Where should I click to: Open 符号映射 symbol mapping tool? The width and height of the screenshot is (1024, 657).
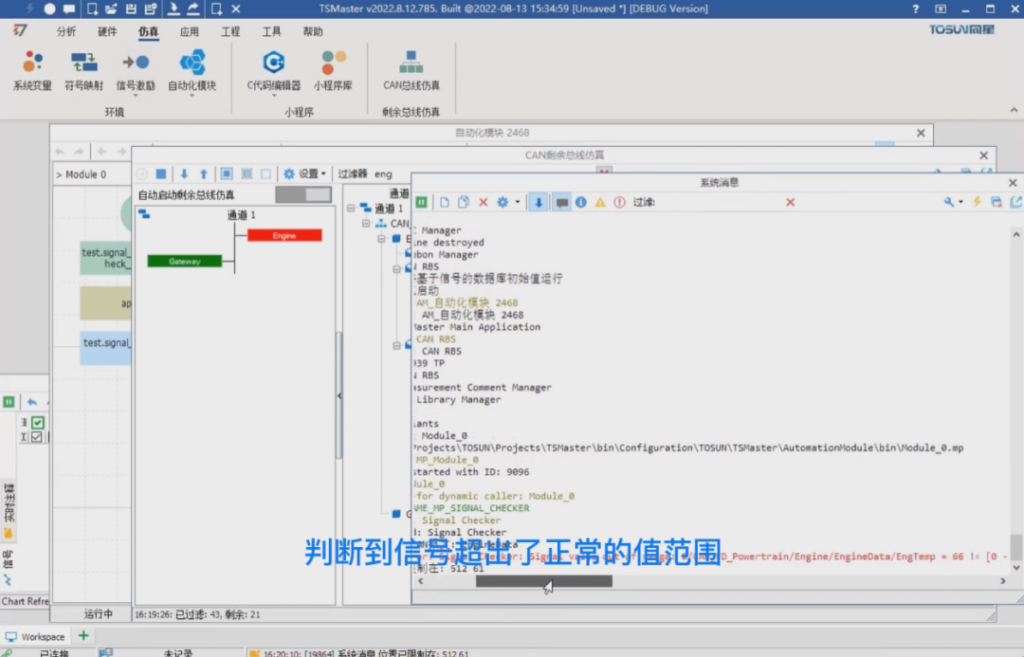point(84,71)
